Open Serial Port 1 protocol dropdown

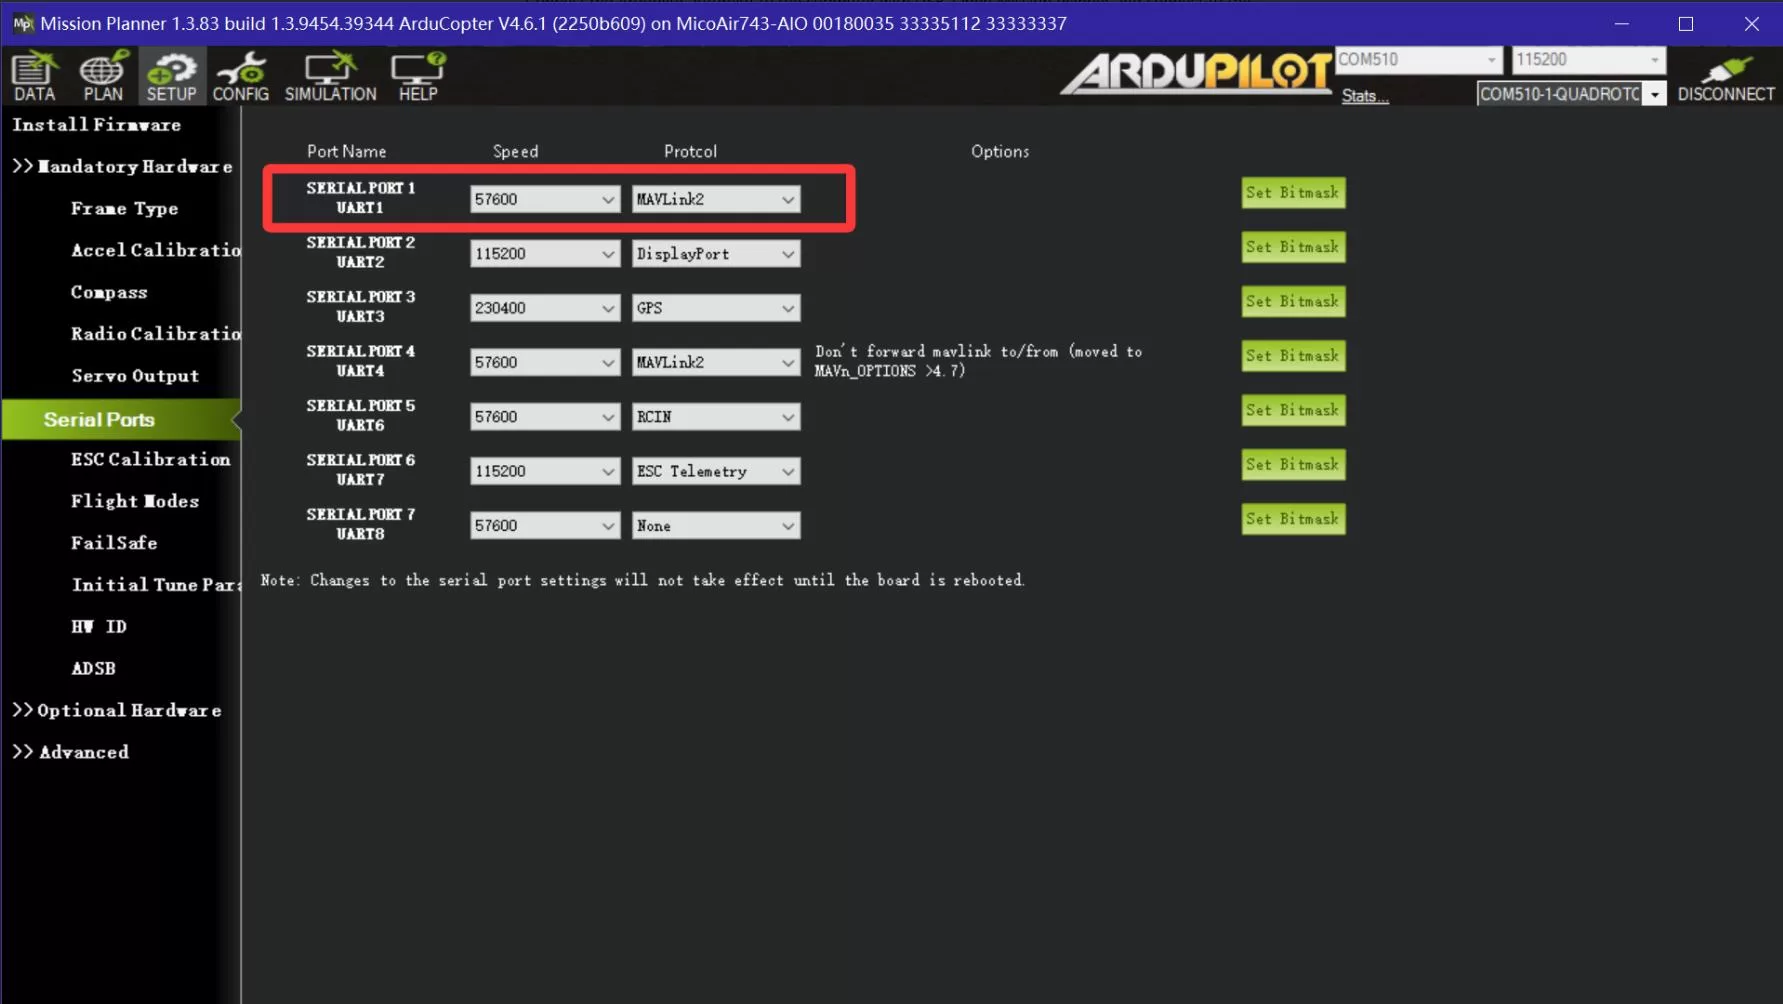pyautogui.click(x=716, y=199)
